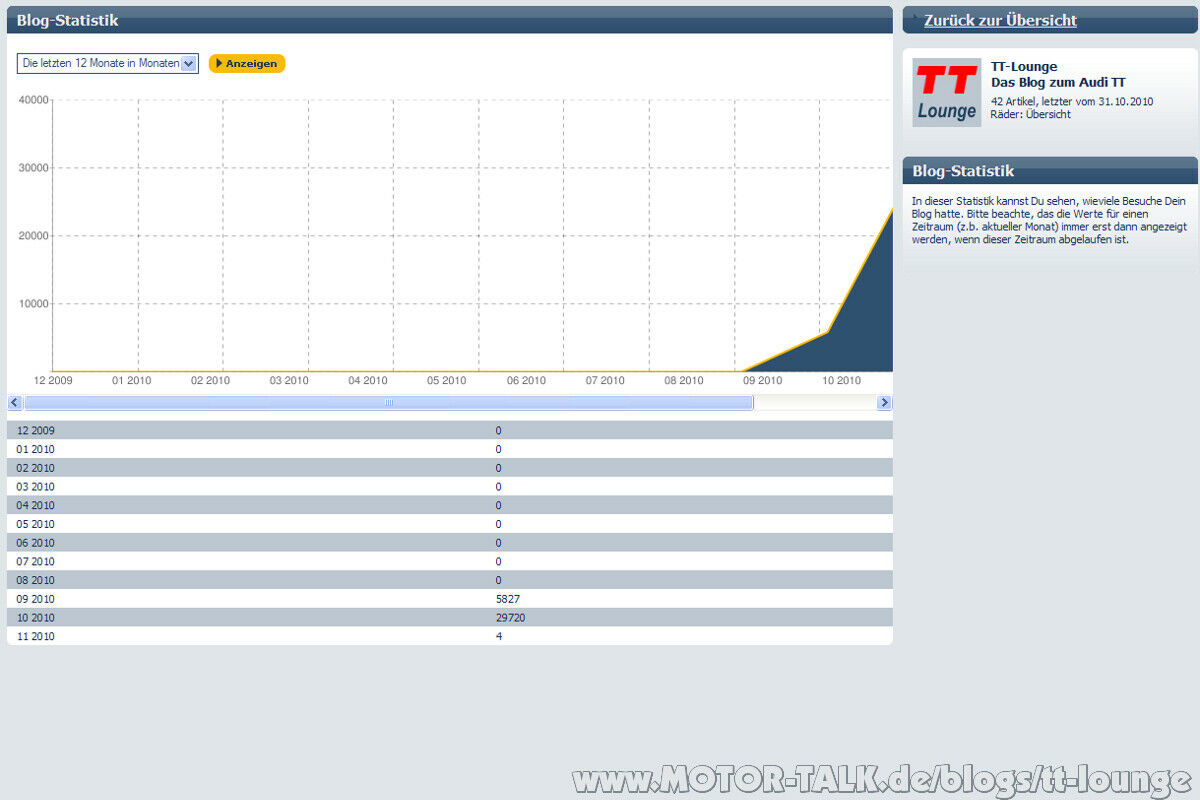
Task: Click the Räder: Übersicht entry in the blog info box
Action: pos(1029,114)
